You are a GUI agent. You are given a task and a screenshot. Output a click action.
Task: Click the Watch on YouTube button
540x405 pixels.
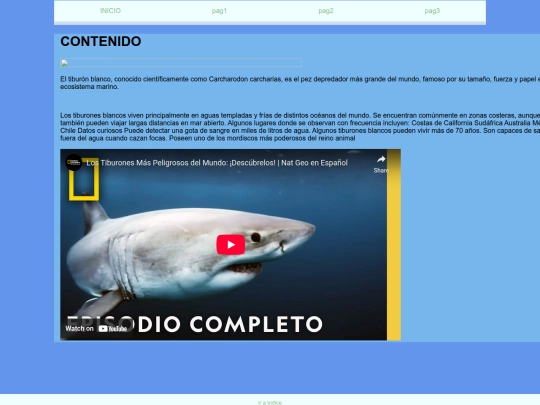[x=96, y=329]
